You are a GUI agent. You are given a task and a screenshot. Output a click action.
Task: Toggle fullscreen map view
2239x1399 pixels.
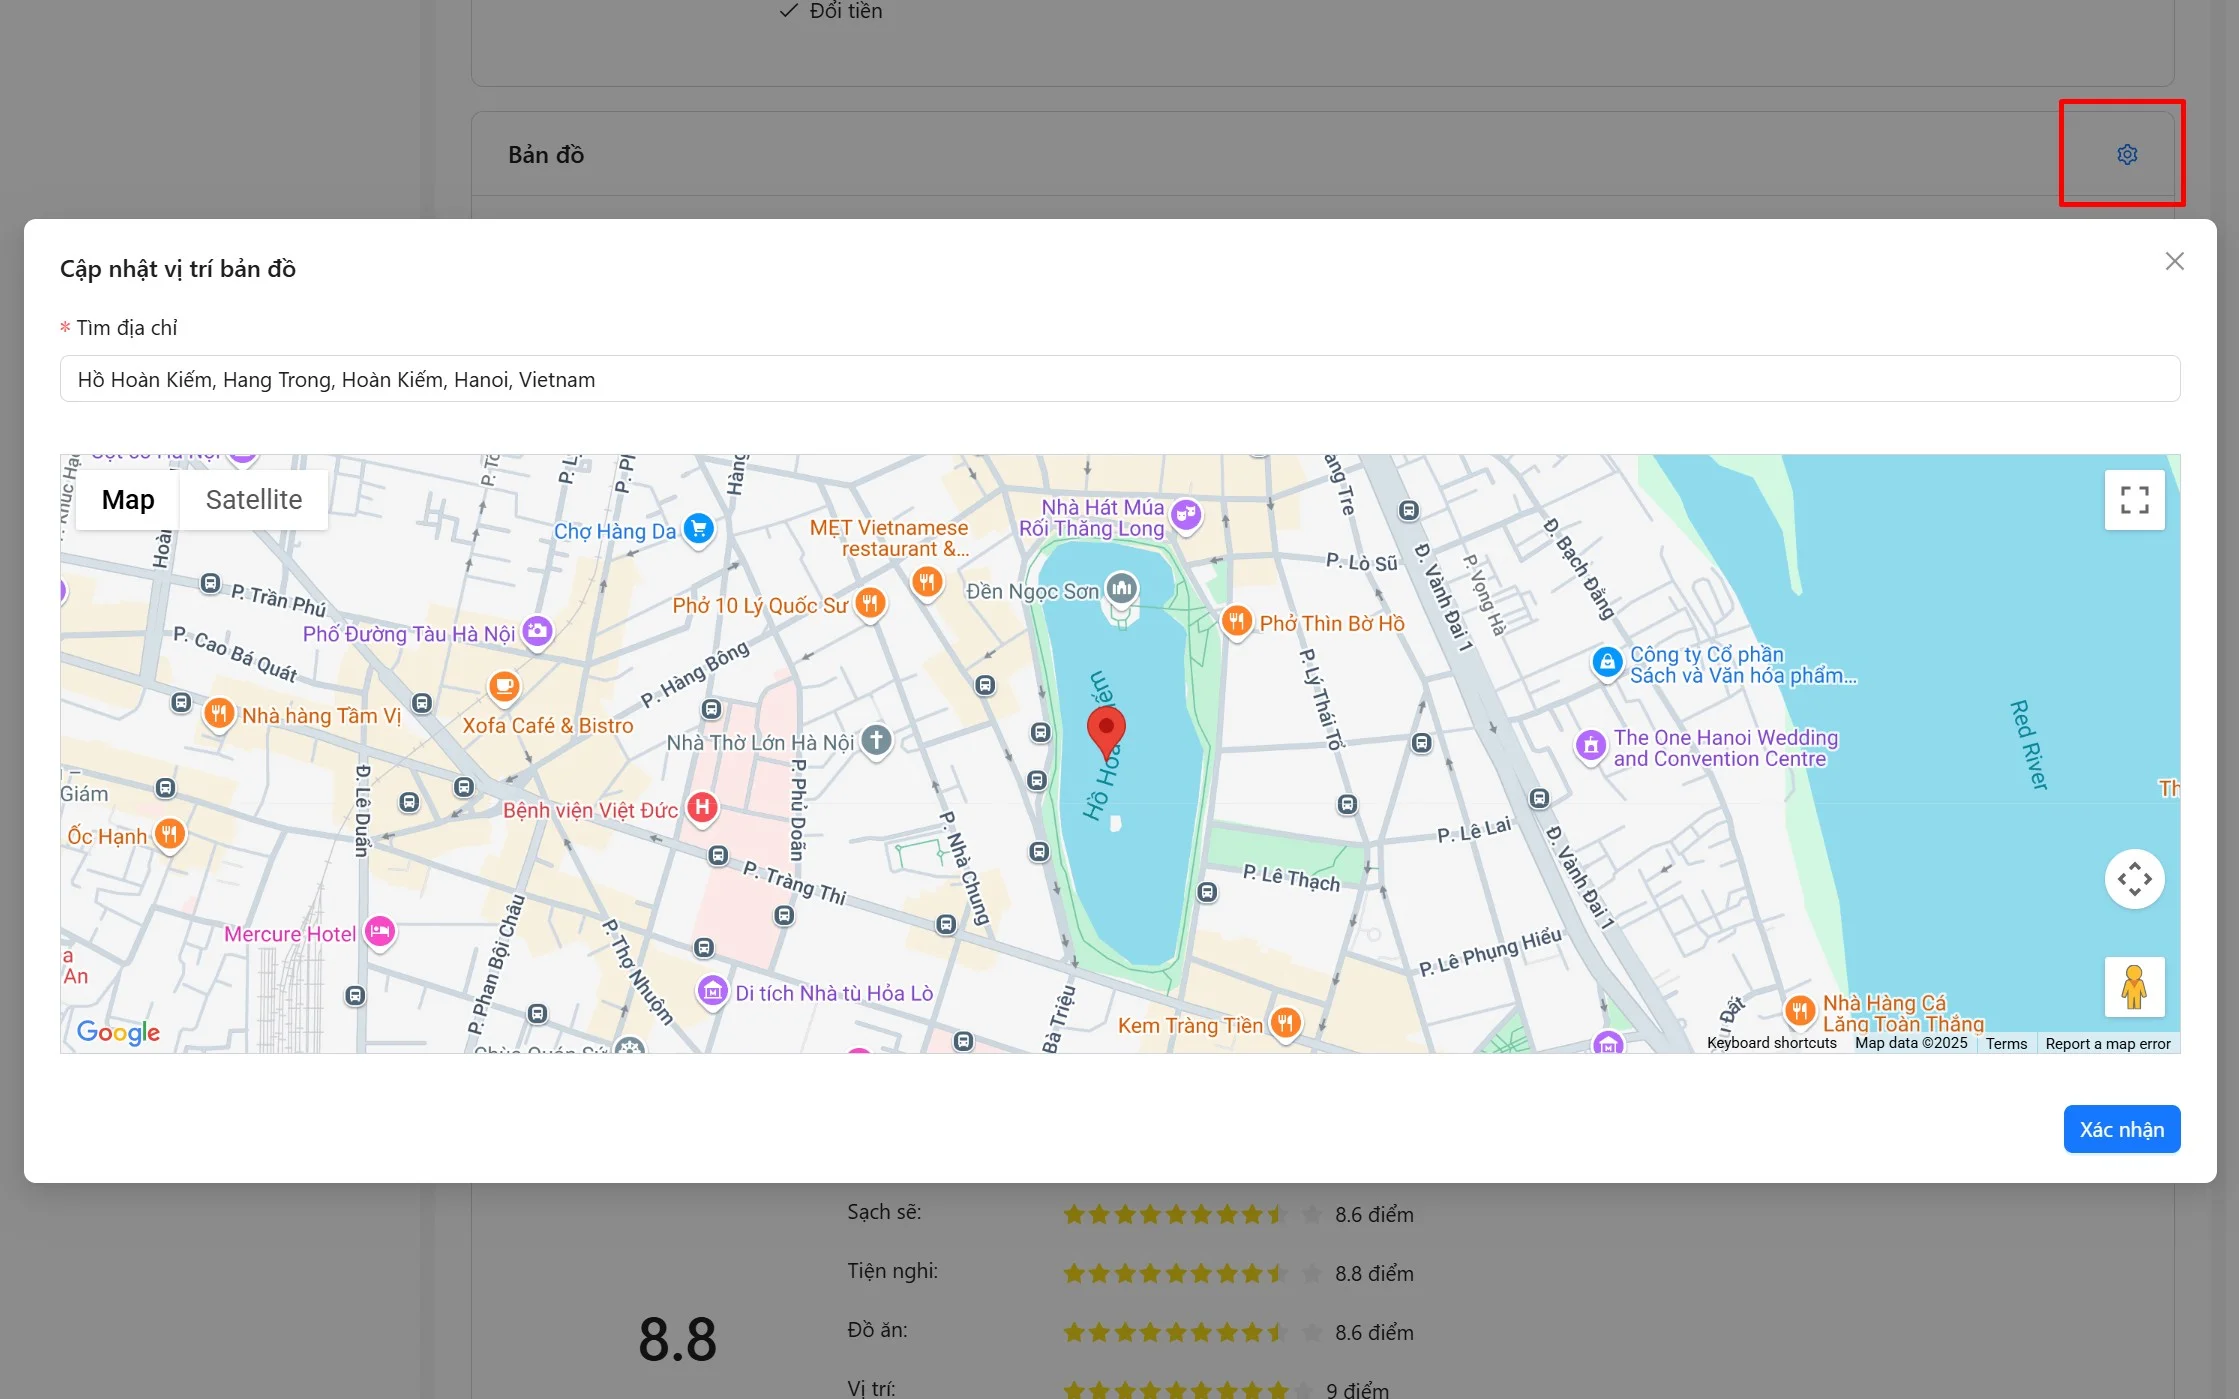click(x=2134, y=500)
